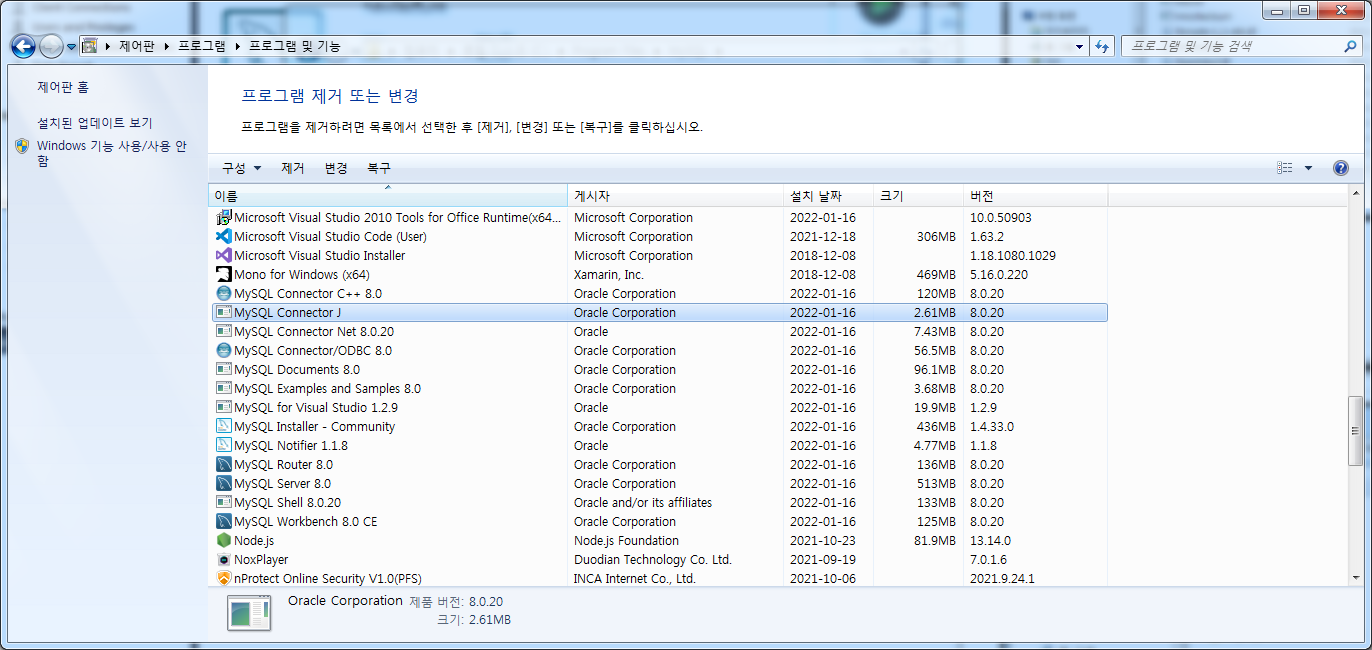The width and height of the screenshot is (1372, 650).
Task: Click the NoxPlayer icon
Action: tap(224, 560)
